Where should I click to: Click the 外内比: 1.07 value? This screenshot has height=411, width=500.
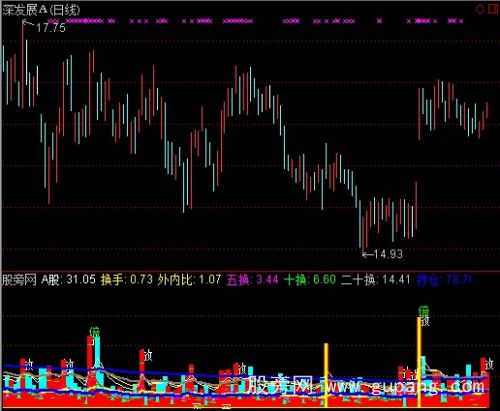(x=189, y=279)
